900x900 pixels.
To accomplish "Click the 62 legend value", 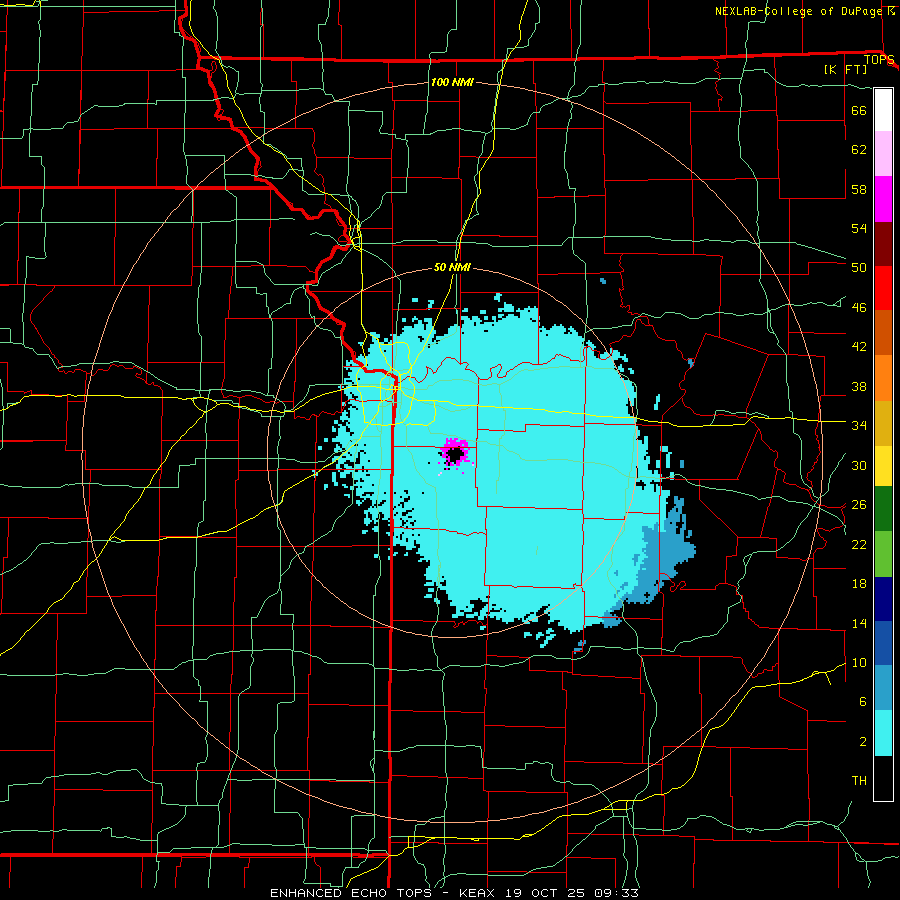I will pyautogui.click(x=859, y=150).
